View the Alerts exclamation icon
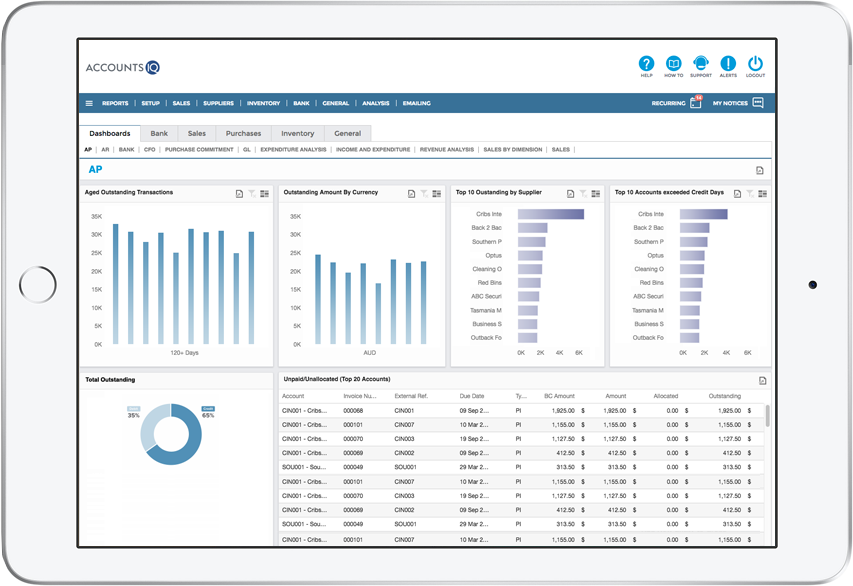This screenshot has width=853, height=586. tap(728, 64)
